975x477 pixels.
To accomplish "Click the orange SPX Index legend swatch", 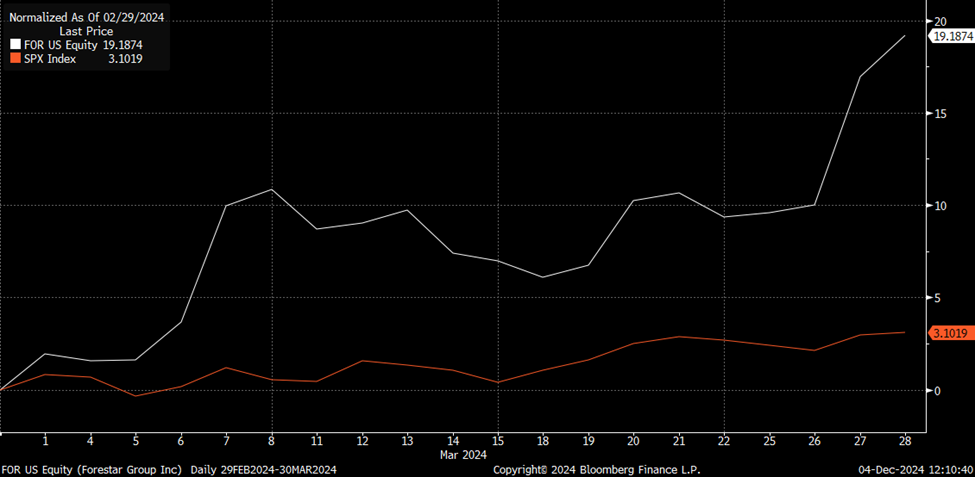I will click(x=15, y=59).
